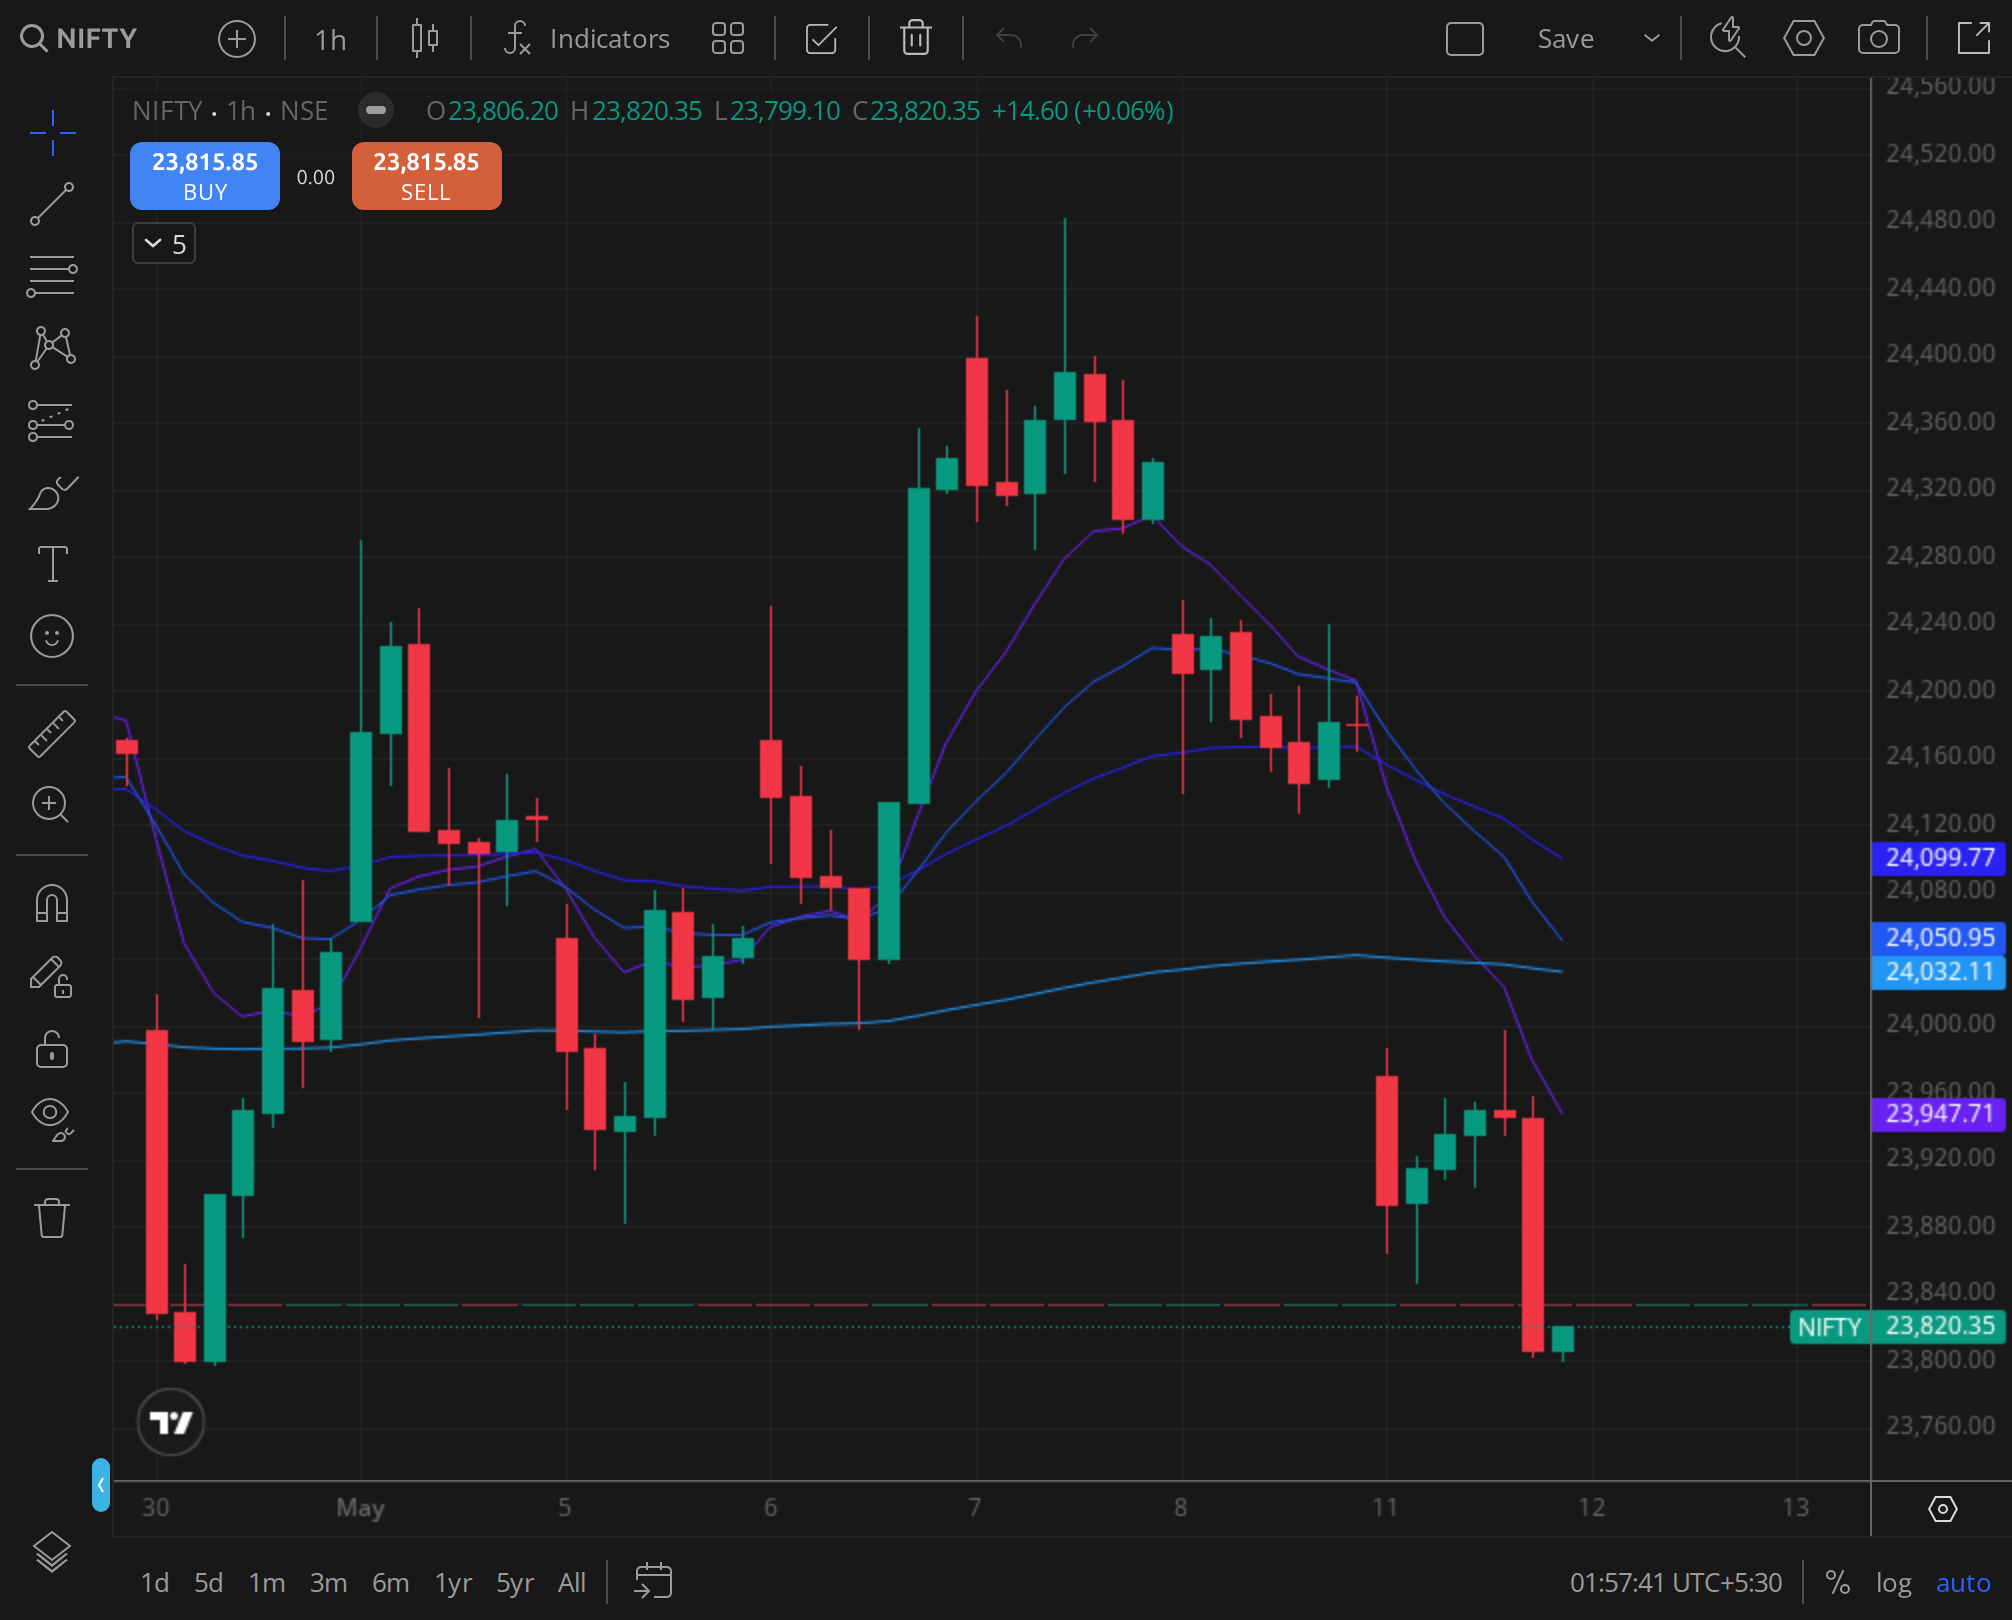Viewport: 2012px width, 1620px height.
Task: Open the layout setup square icon
Action: [1465, 39]
